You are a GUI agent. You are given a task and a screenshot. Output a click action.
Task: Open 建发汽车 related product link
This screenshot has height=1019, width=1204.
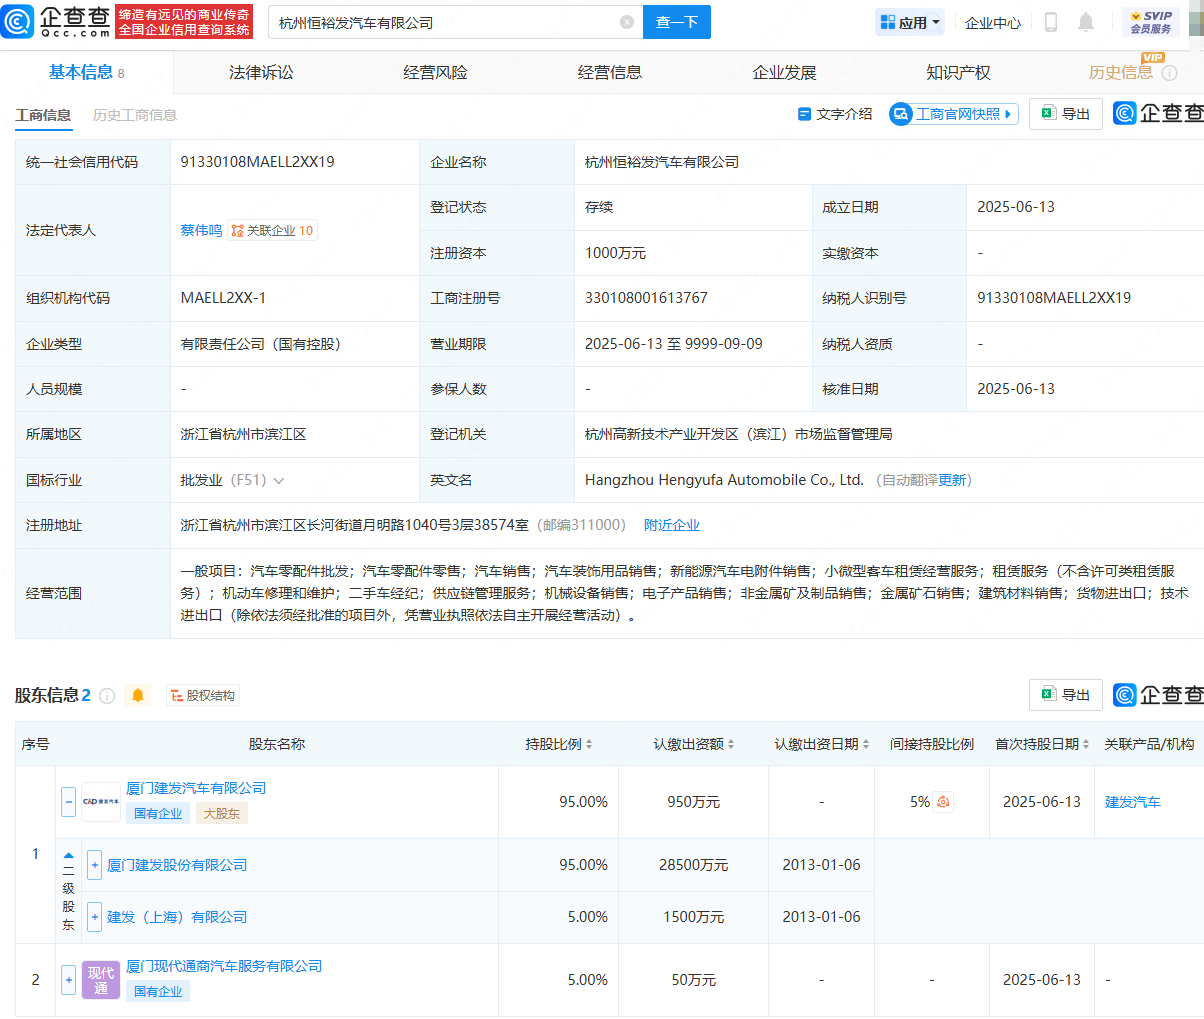[x=1133, y=802]
